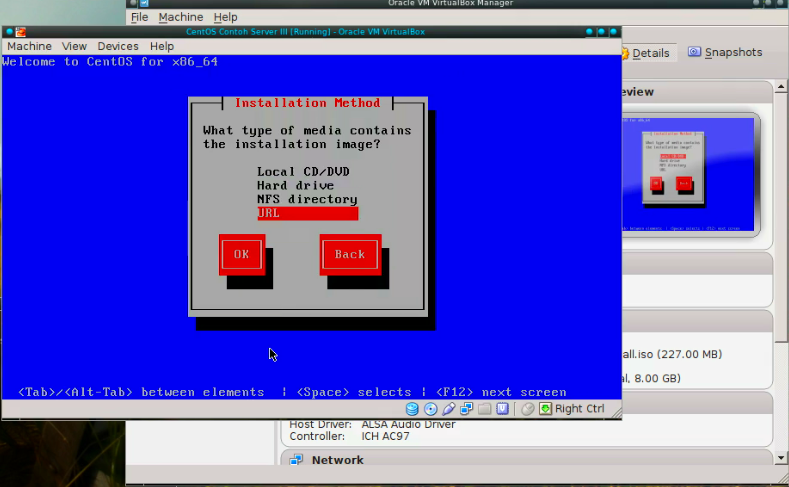Open File menu in VirtualBox Manager
The height and width of the screenshot is (487, 789).
[139, 17]
